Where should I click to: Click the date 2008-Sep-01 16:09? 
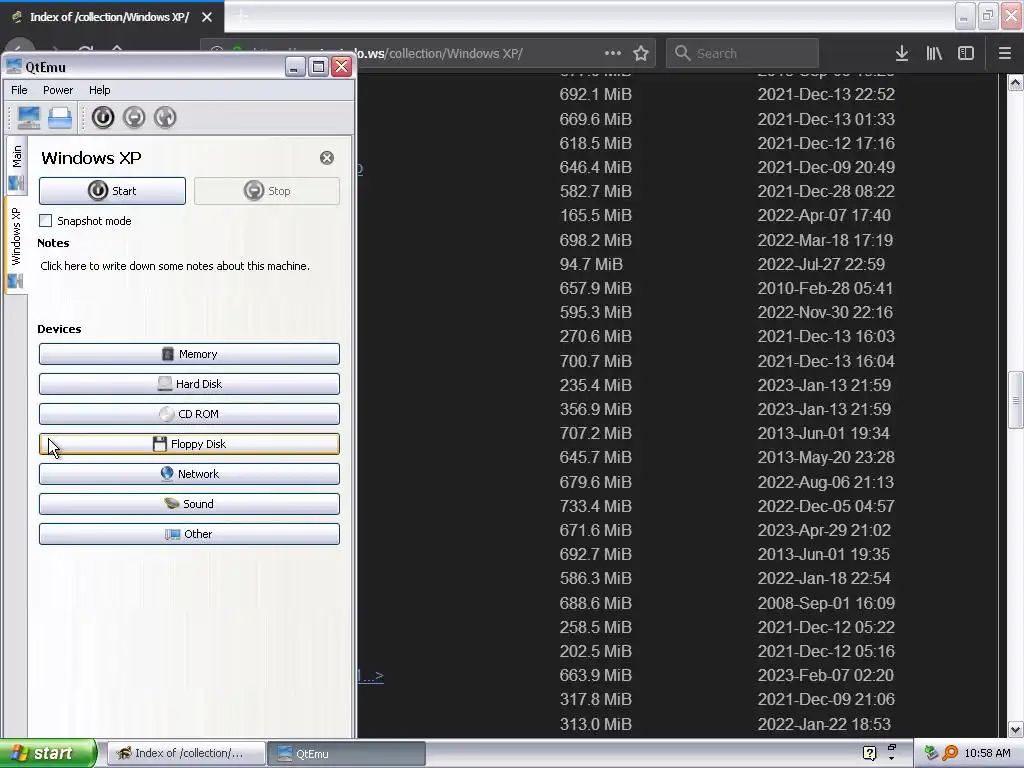click(x=826, y=603)
